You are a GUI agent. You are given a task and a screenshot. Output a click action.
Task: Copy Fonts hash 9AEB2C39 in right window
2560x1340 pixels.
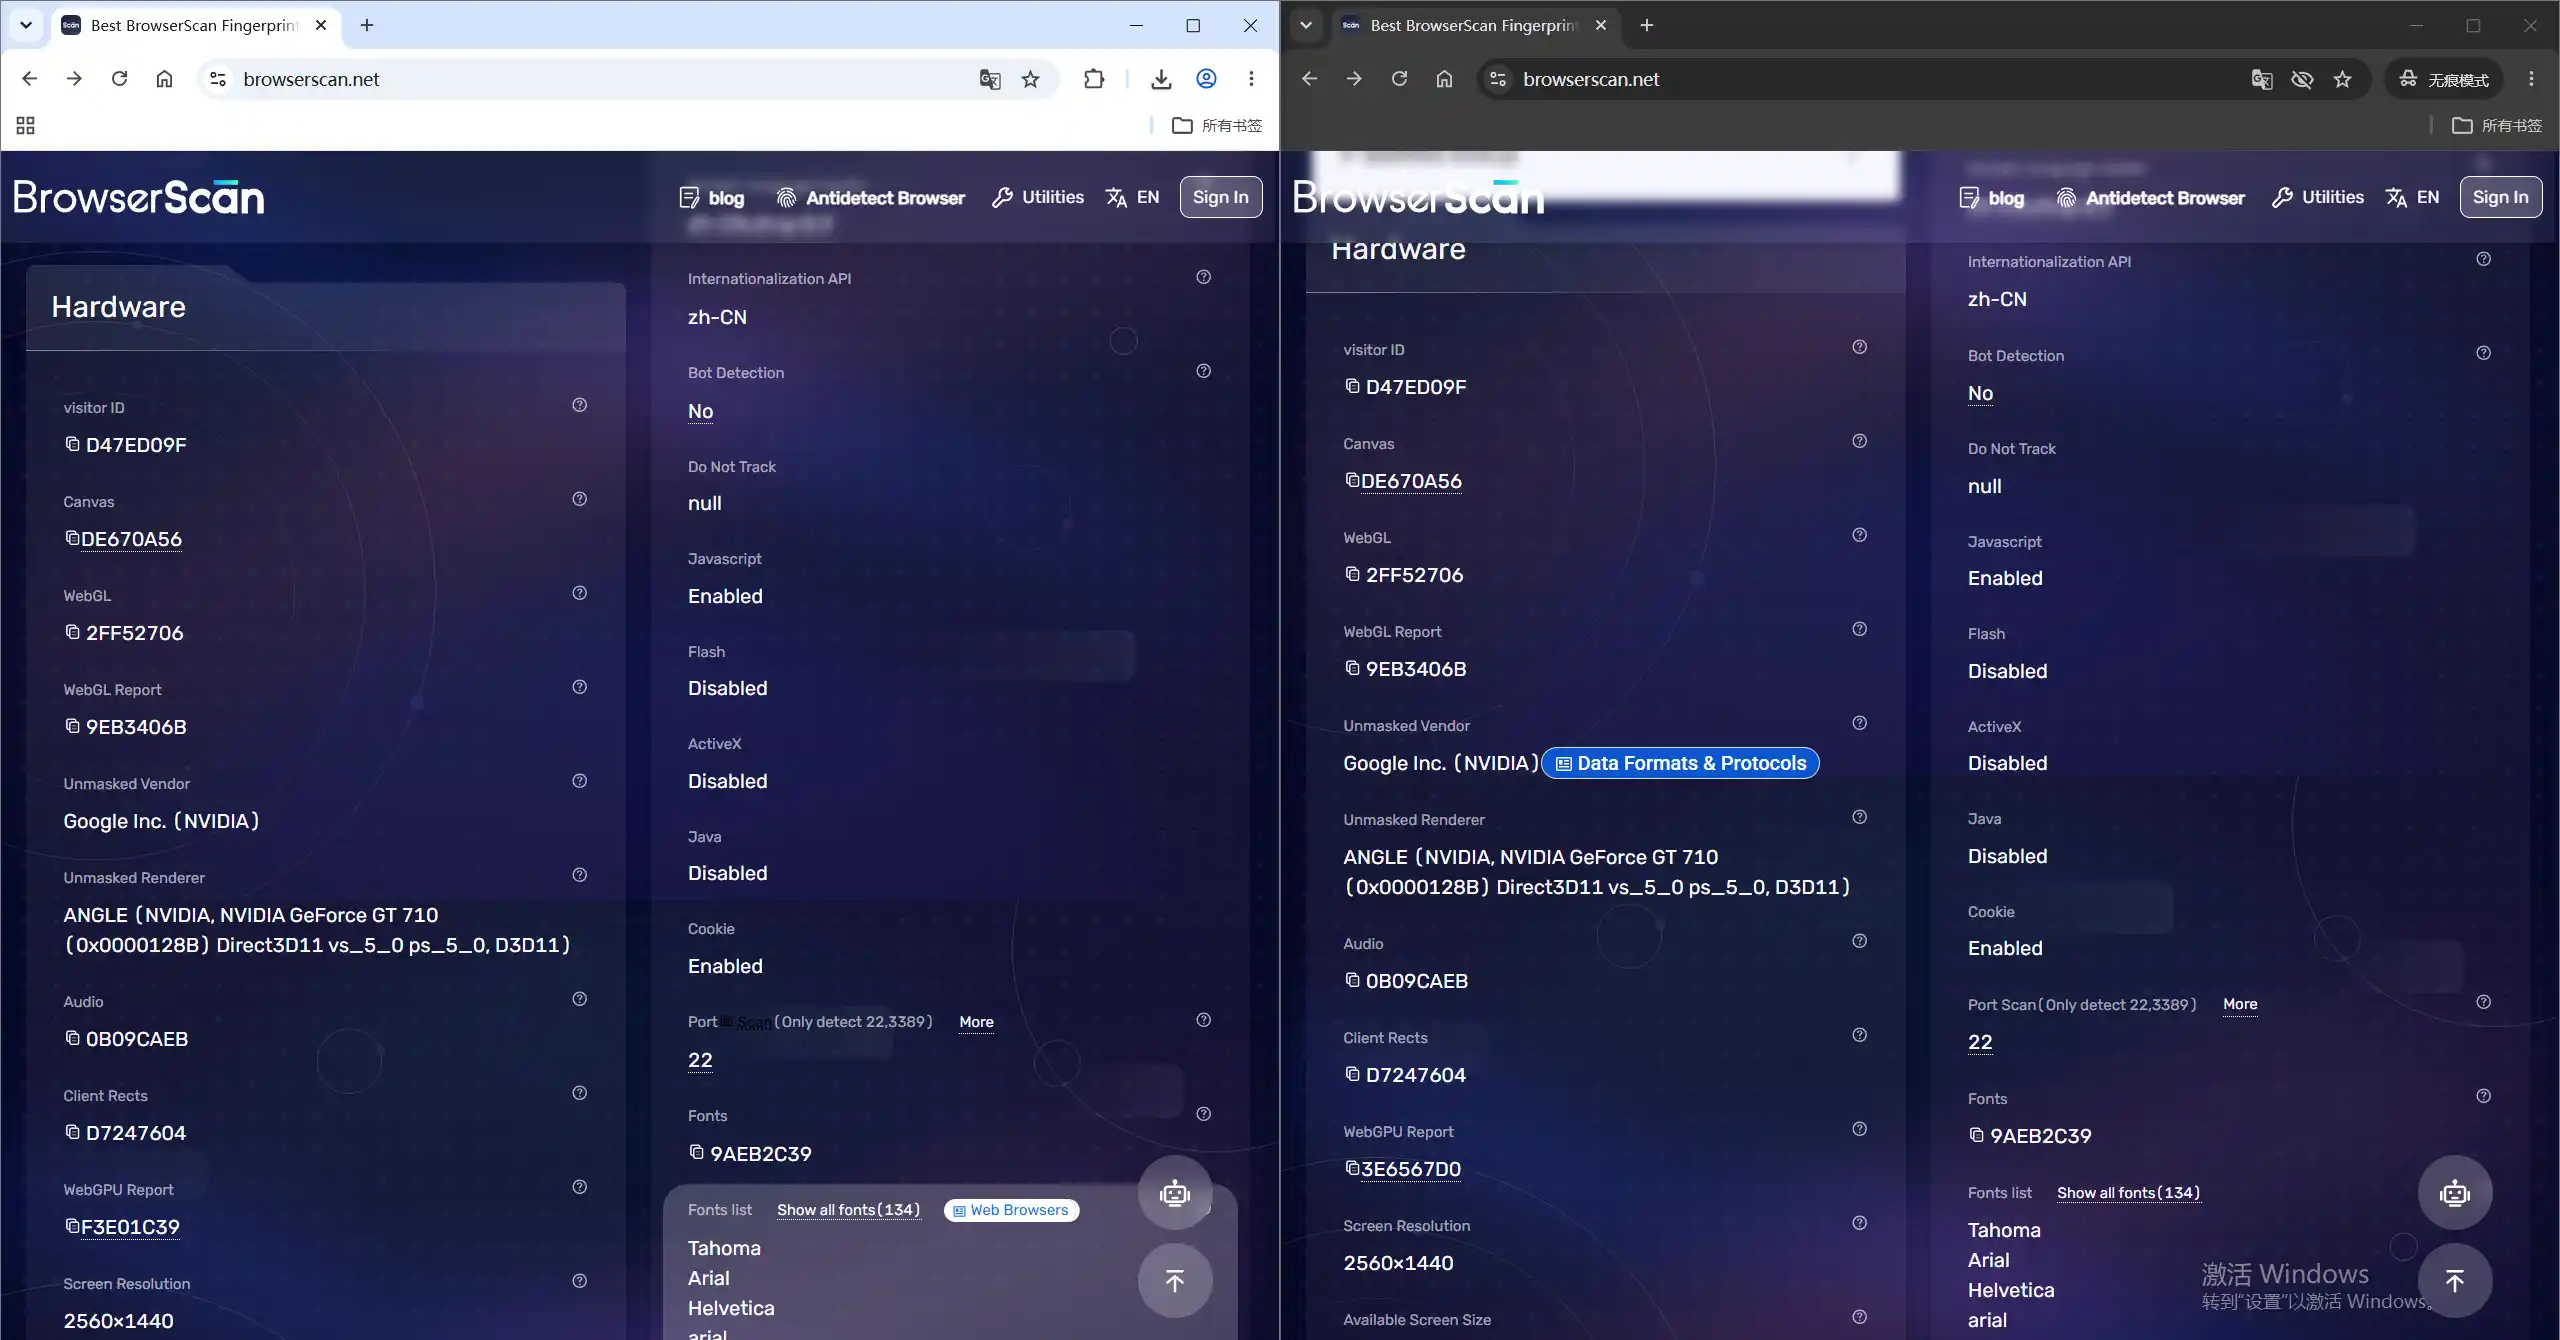(1976, 1135)
